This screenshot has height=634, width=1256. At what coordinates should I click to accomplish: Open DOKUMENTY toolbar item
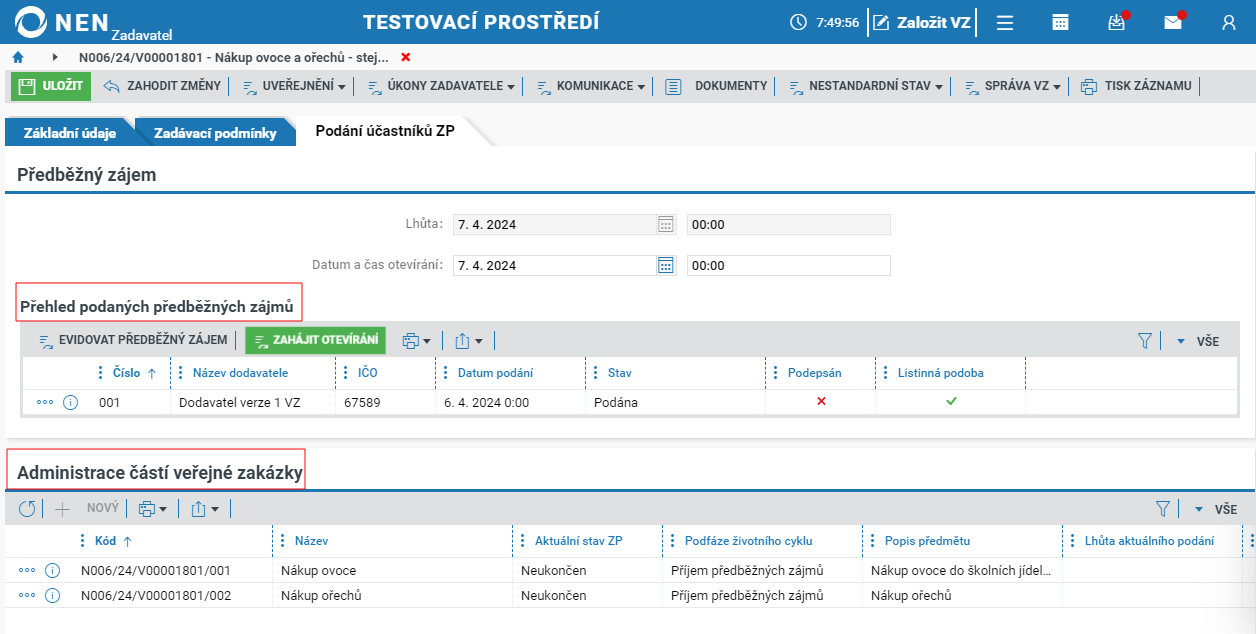(x=717, y=86)
